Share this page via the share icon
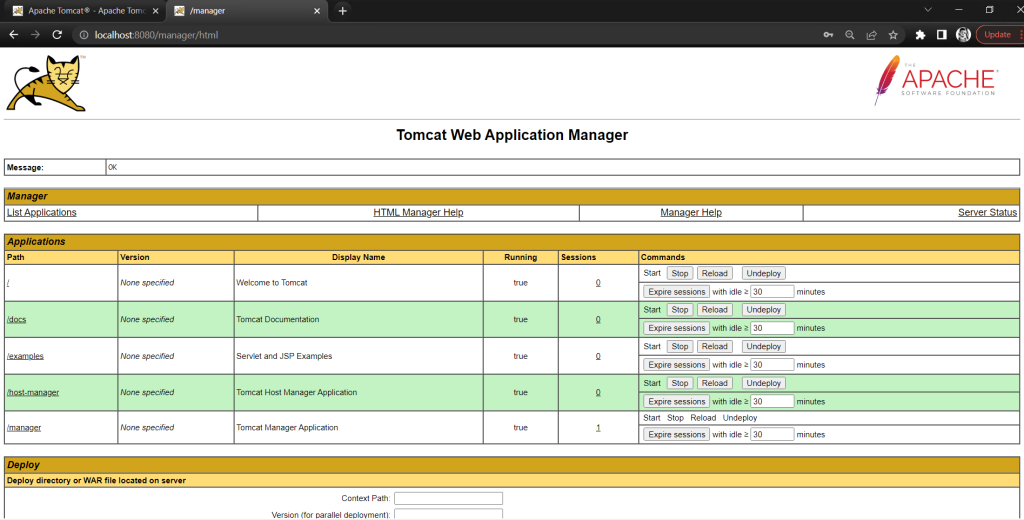The width and height of the screenshot is (1024, 520). (871, 35)
